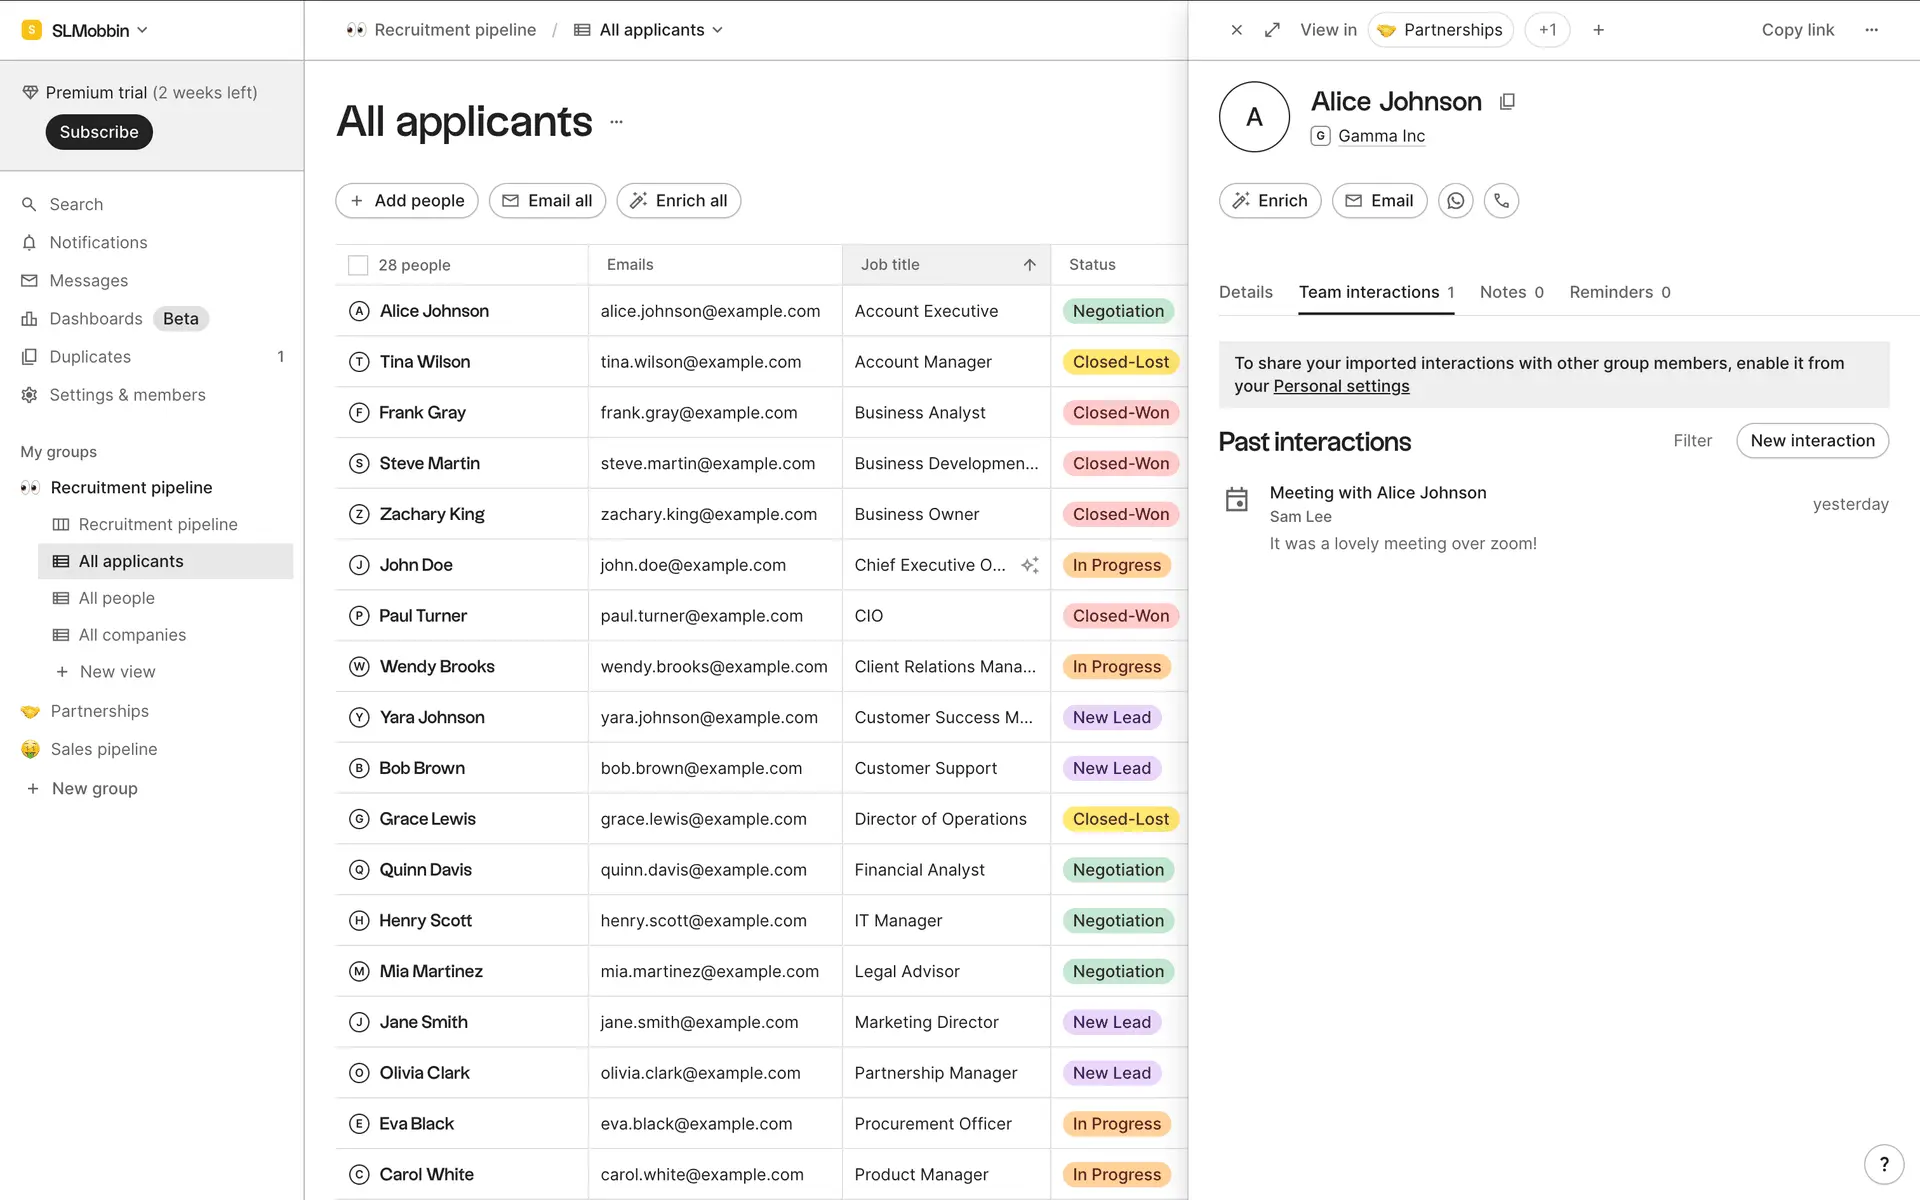
Task: Toggle the select-all checkbox beside 28 people
Action: (x=358, y=265)
